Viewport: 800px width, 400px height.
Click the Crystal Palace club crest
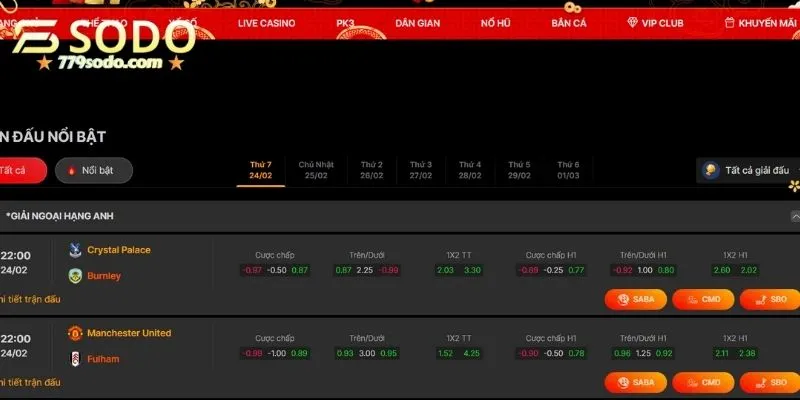coord(75,250)
